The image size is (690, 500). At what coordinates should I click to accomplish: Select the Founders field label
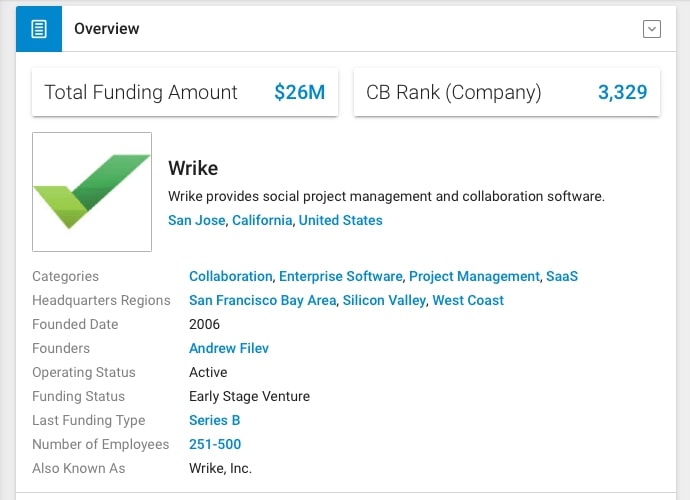[61, 348]
